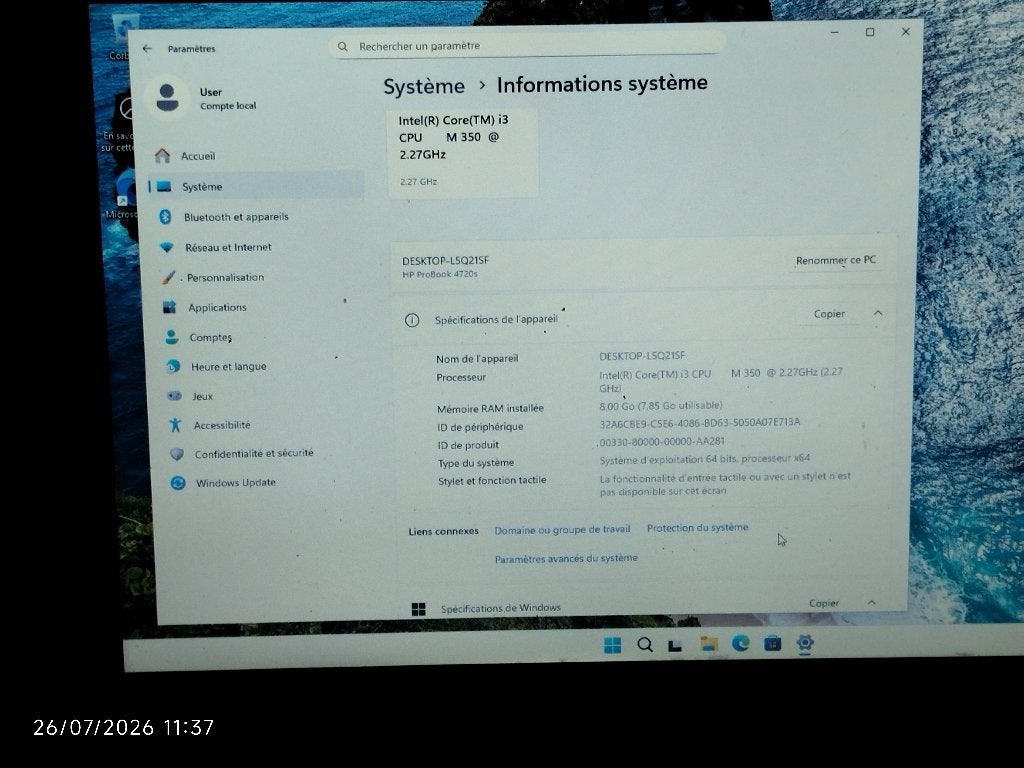The image size is (1024, 768).
Task: Open Domaine ou groupe de travail link
Action: pyautogui.click(x=562, y=530)
